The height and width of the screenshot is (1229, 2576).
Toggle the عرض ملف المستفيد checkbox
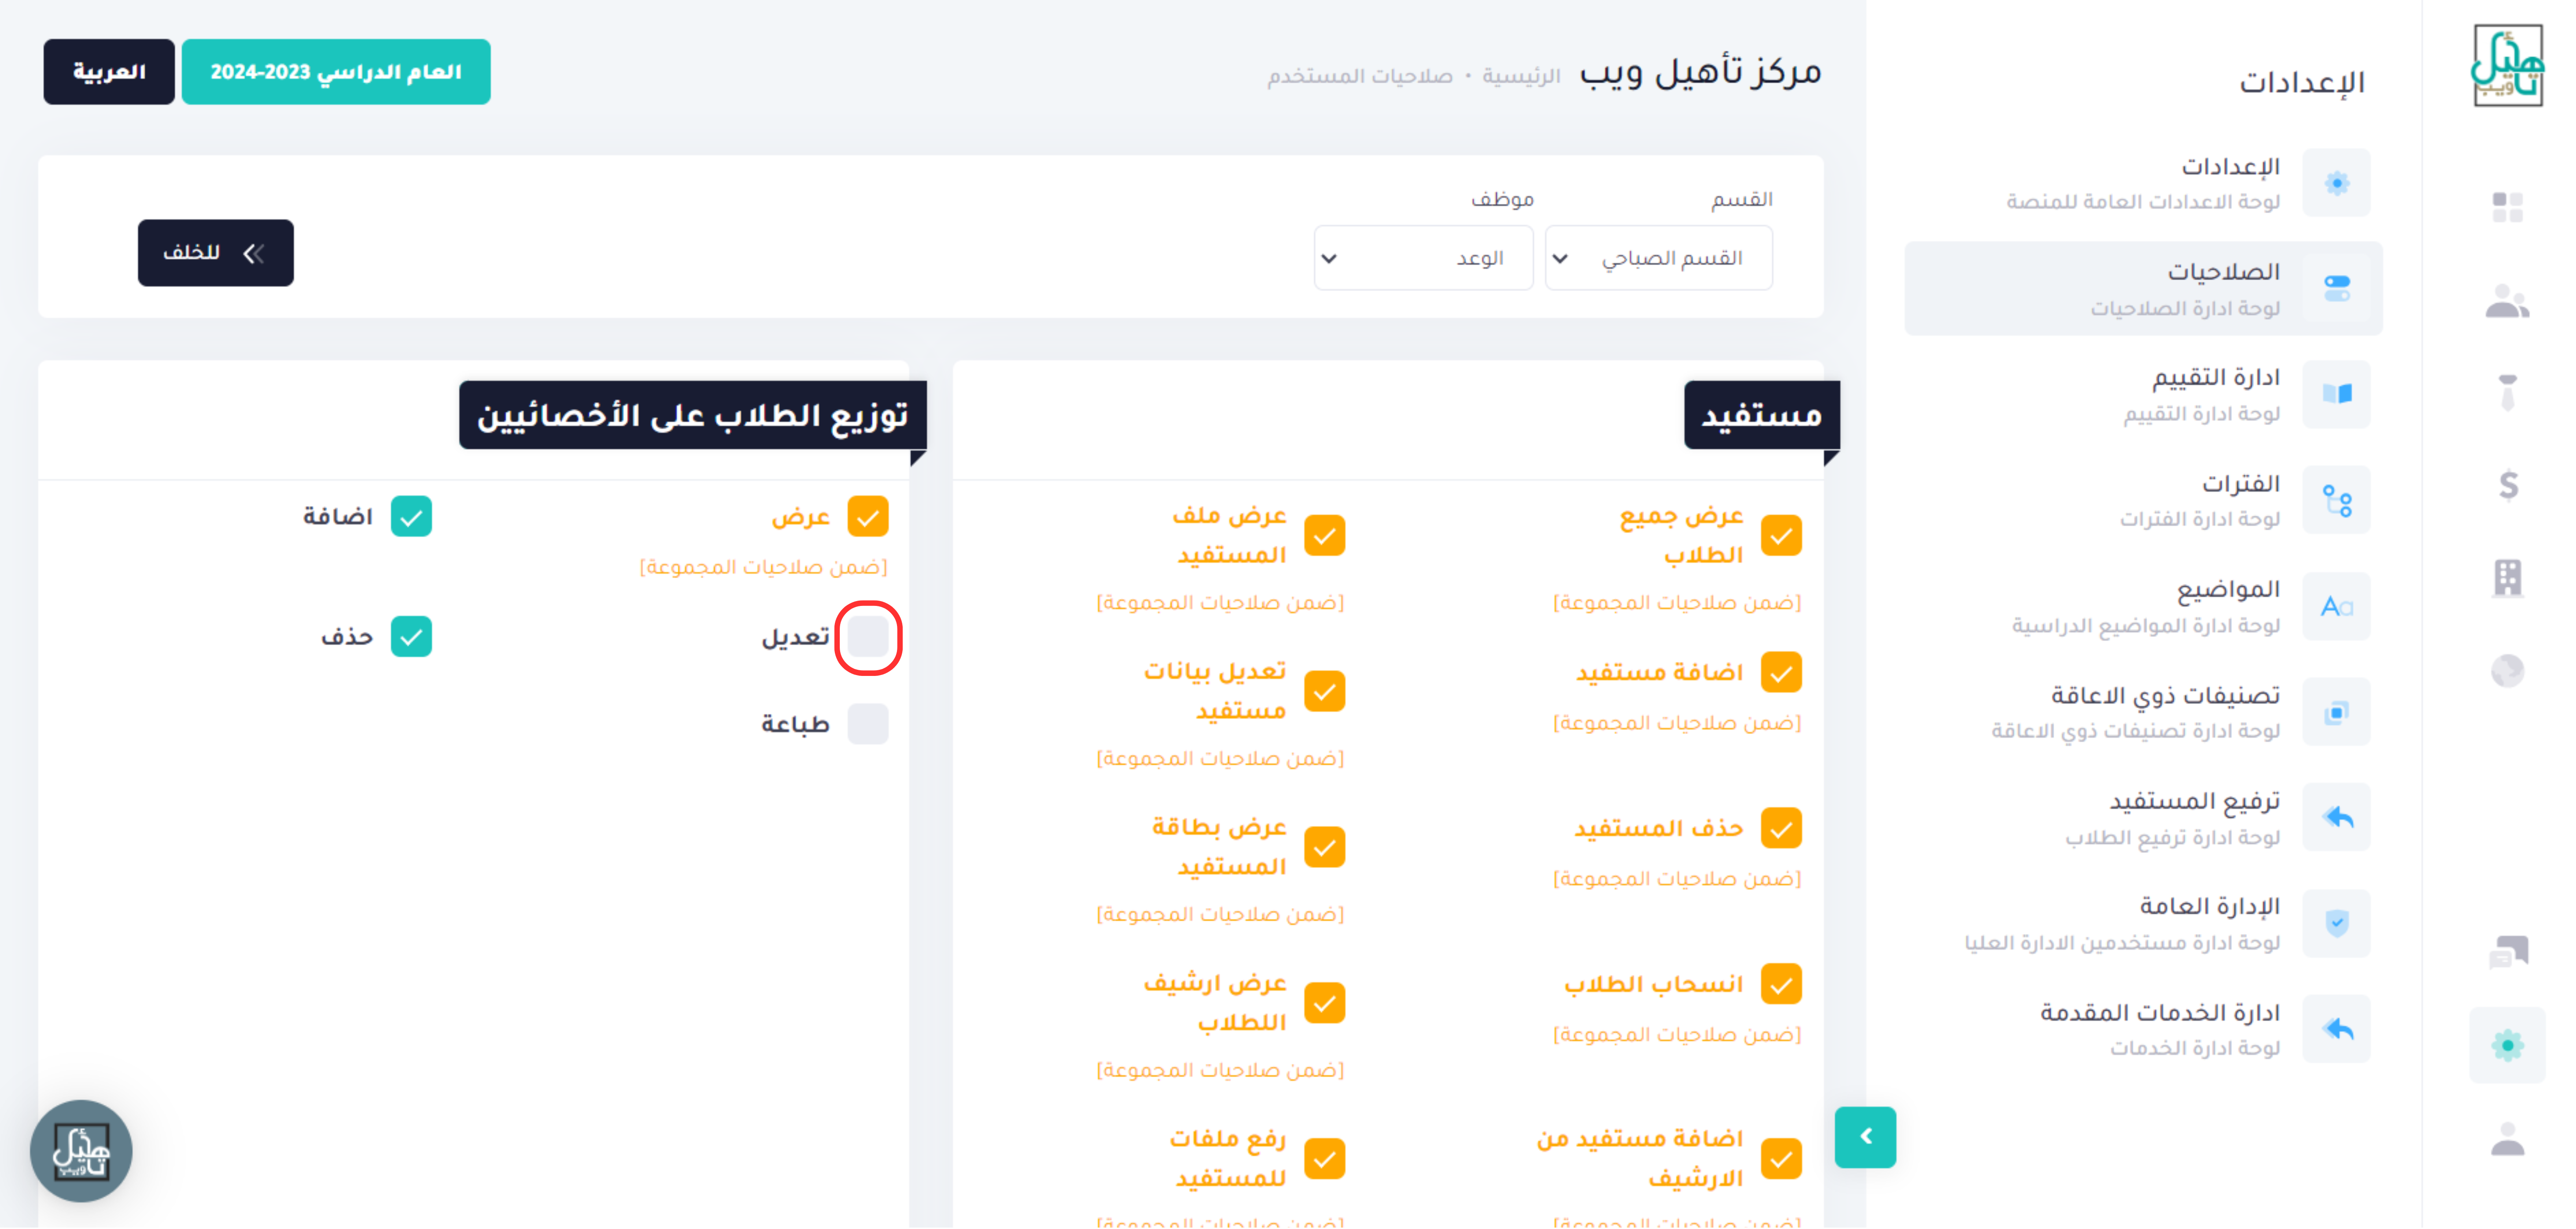(1324, 535)
